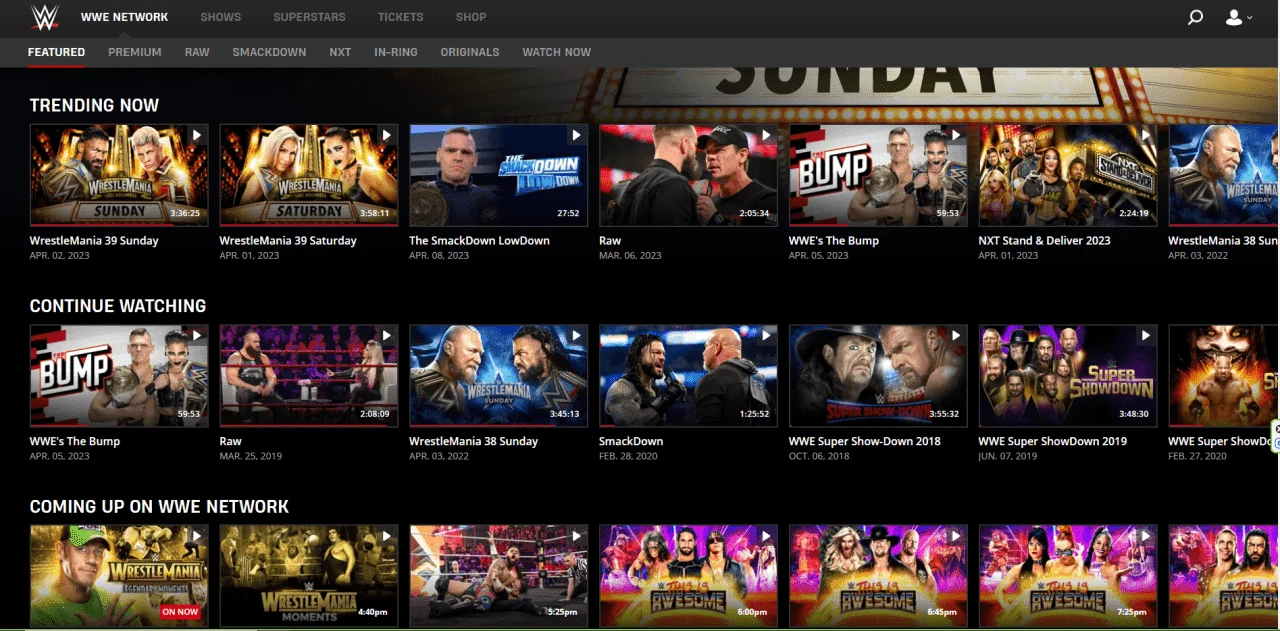Open the SmackDown title in Continue Watching
Image resolution: width=1280 pixels, height=631 pixels.
631,442
